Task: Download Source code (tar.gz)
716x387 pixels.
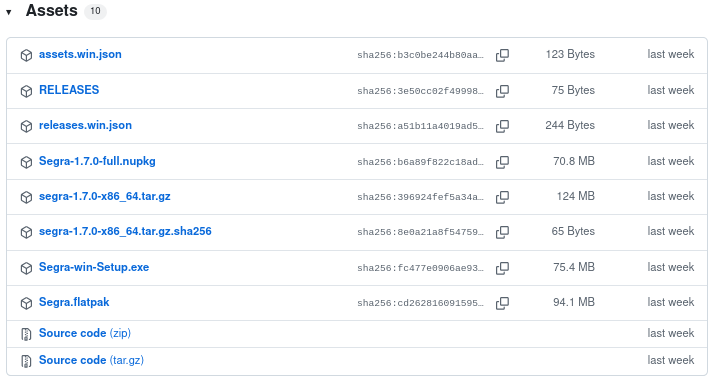Action: (x=91, y=361)
